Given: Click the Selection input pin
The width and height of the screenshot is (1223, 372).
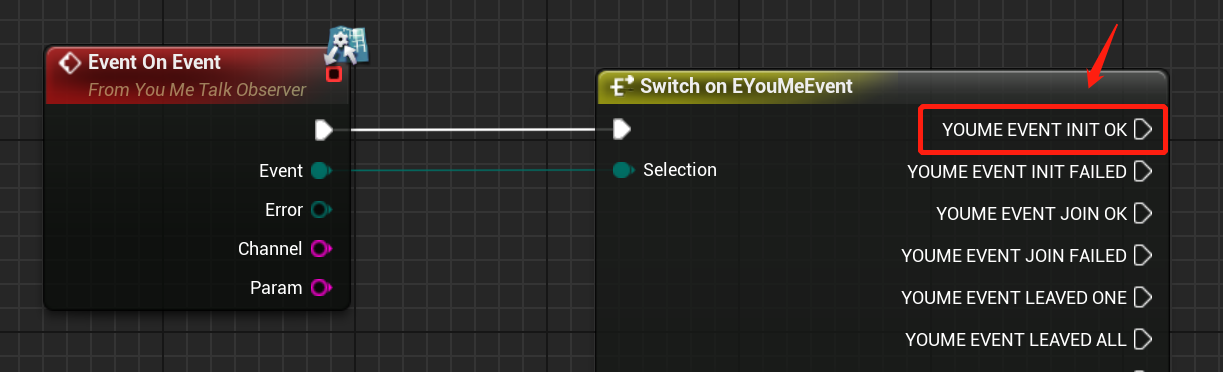Looking at the screenshot, I should (x=622, y=171).
